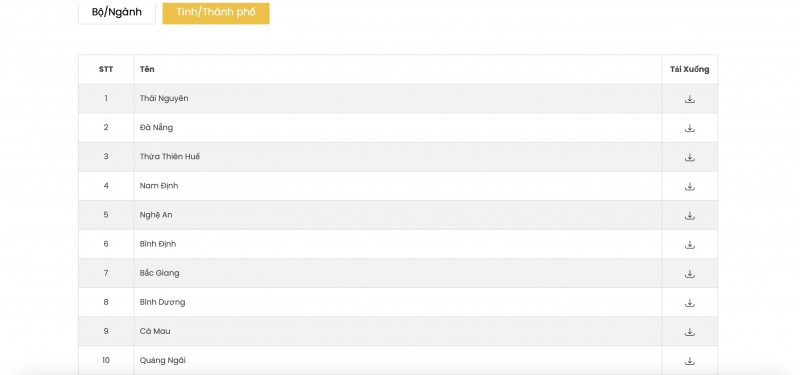Download the Đà Nẵng file
This screenshot has height=375, width=800.
coord(689,128)
